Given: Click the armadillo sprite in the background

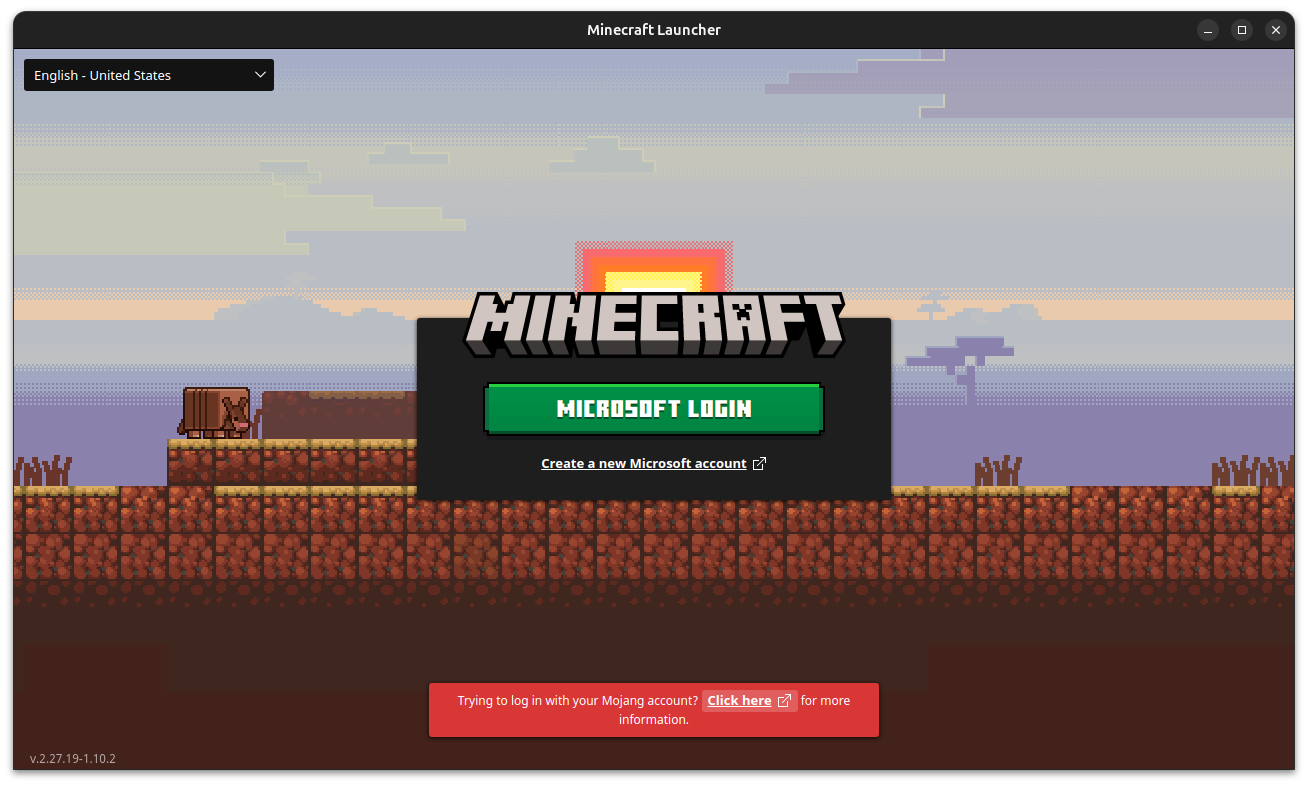Looking at the screenshot, I should 218,409.
